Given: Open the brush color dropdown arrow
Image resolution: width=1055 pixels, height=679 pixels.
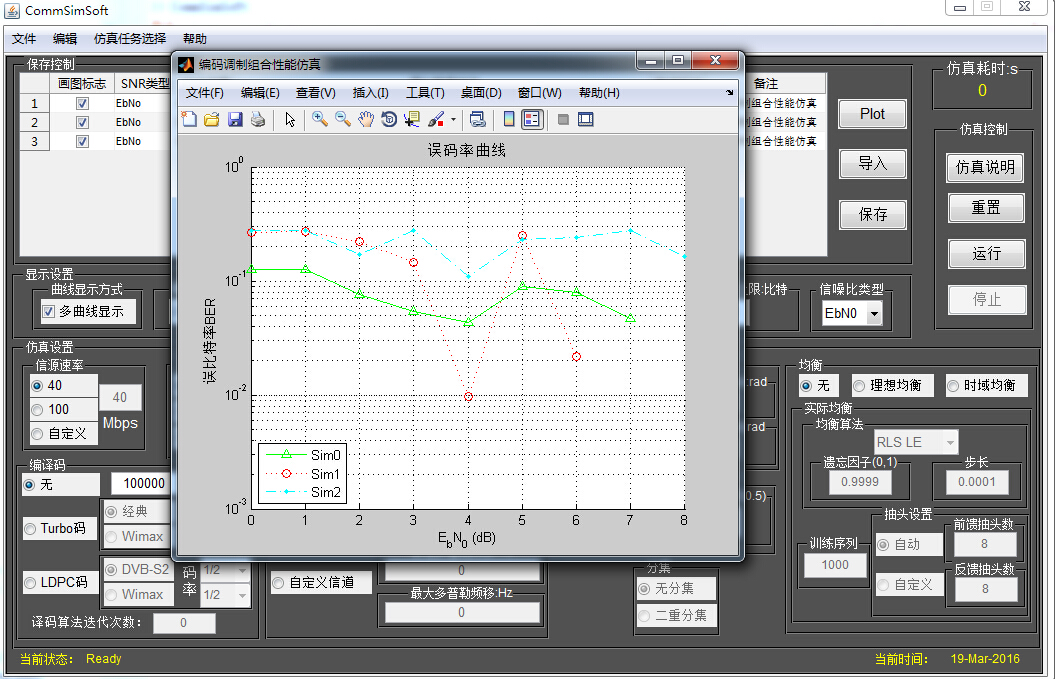Looking at the screenshot, I should (453, 120).
